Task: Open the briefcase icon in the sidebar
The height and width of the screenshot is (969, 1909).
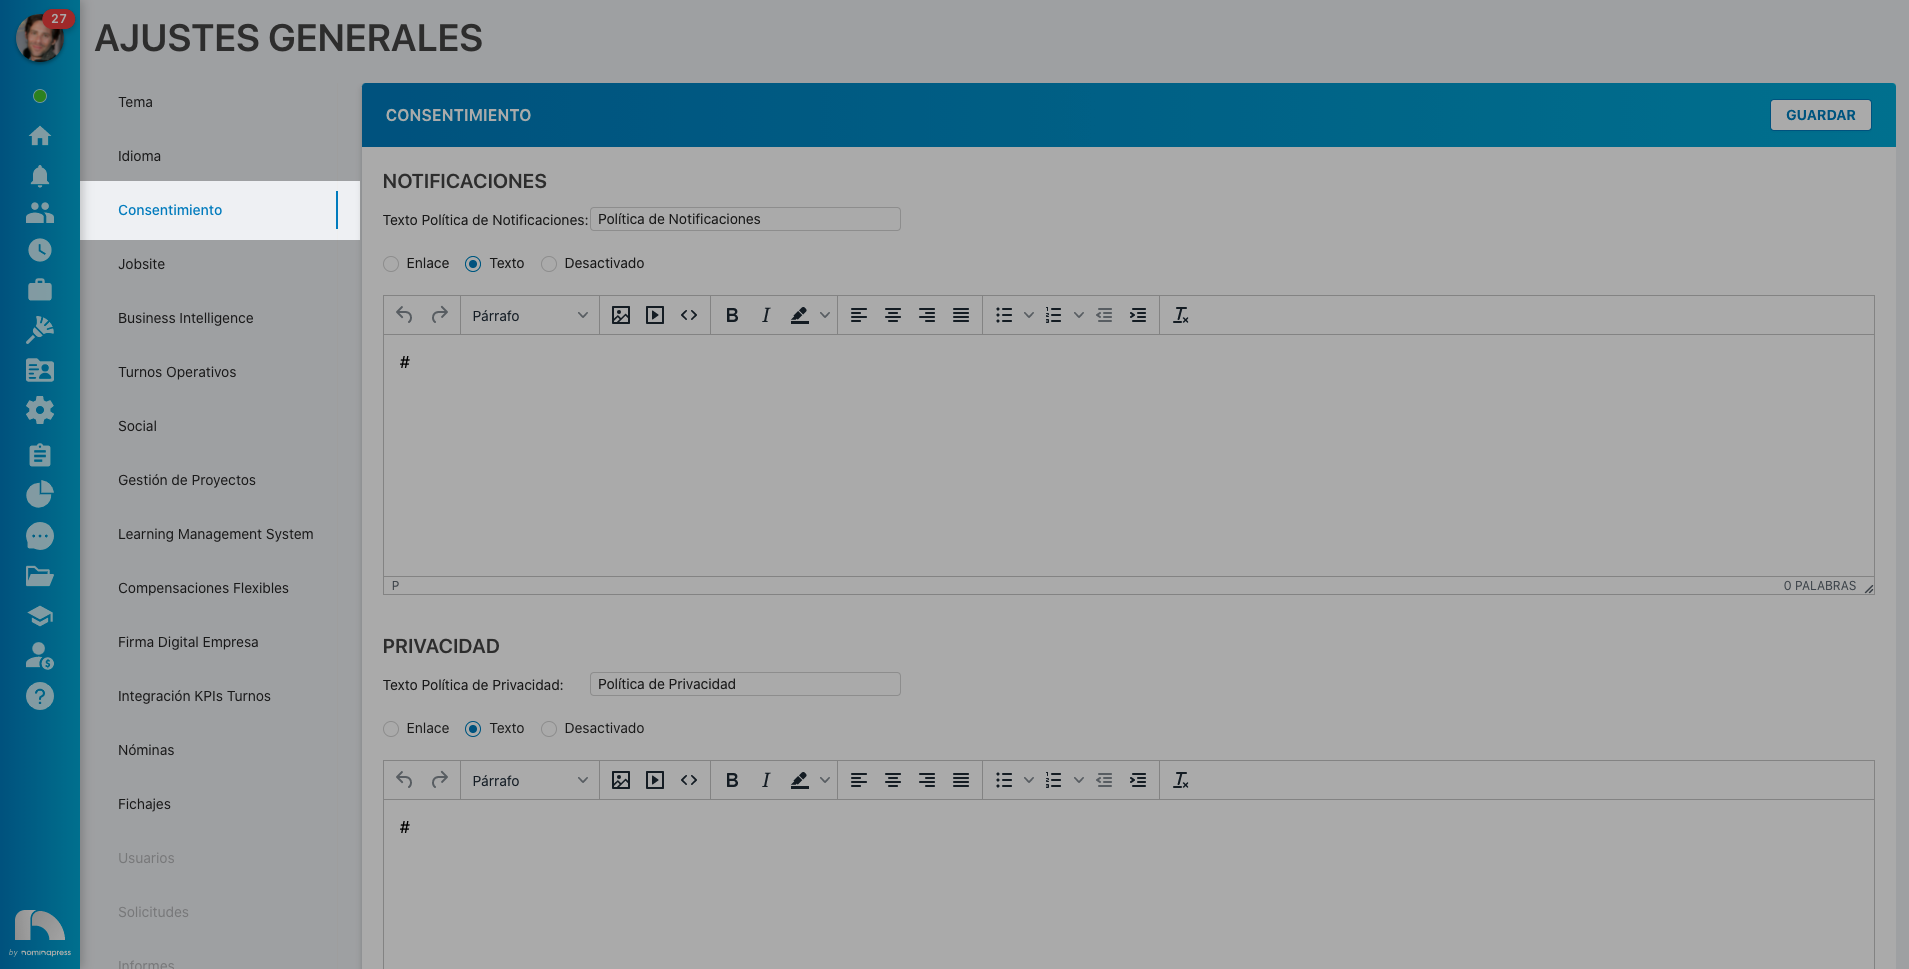Action: point(40,290)
